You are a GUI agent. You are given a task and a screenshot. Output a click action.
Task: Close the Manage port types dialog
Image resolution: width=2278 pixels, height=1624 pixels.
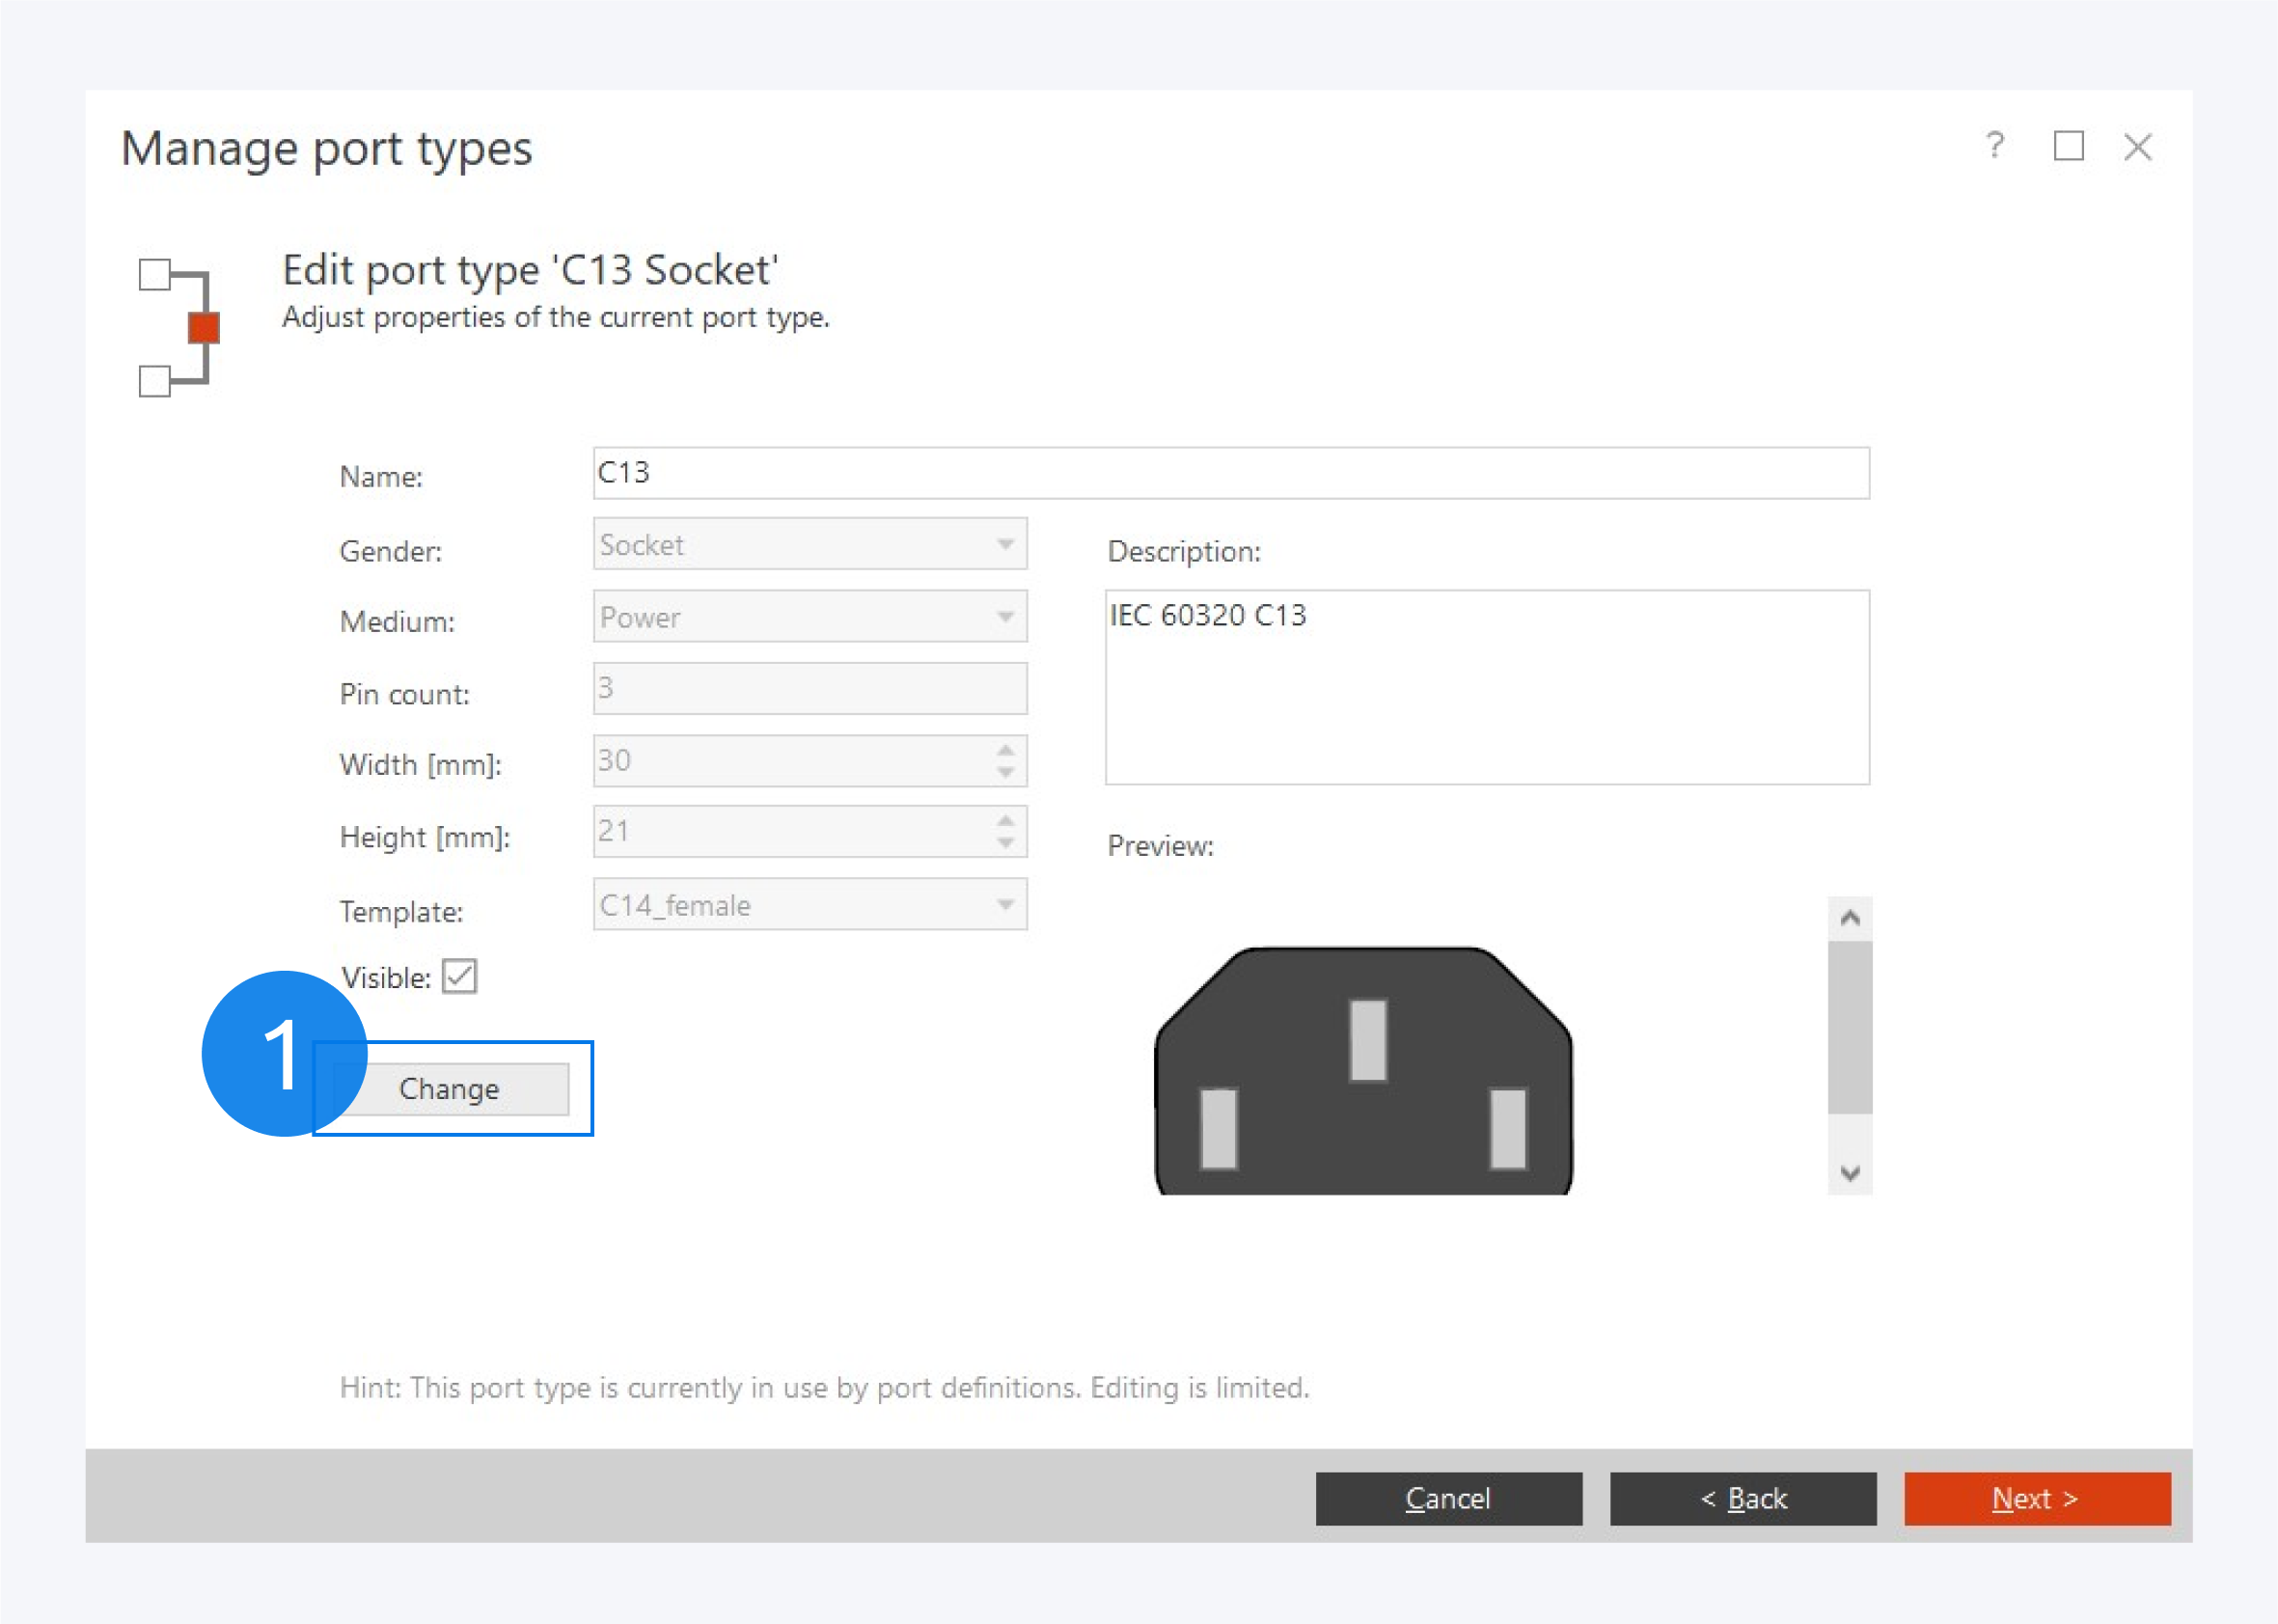click(x=2137, y=147)
